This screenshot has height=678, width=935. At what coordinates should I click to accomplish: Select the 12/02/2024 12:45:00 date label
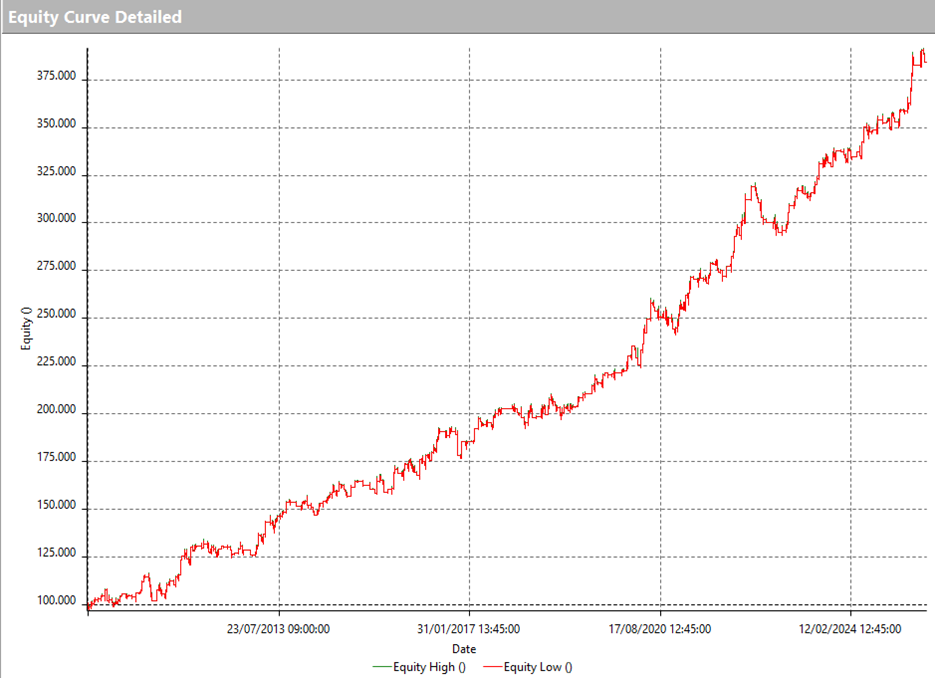point(851,629)
